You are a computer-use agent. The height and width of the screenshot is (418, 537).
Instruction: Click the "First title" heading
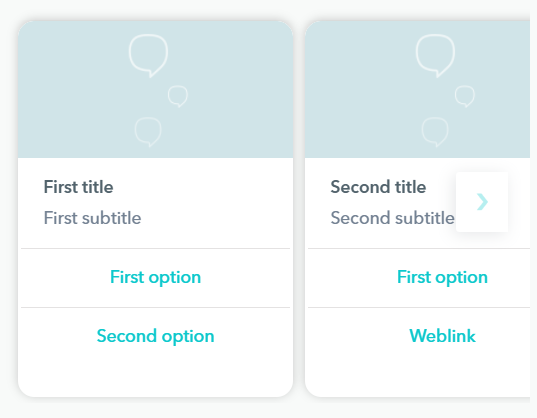pos(78,187)
